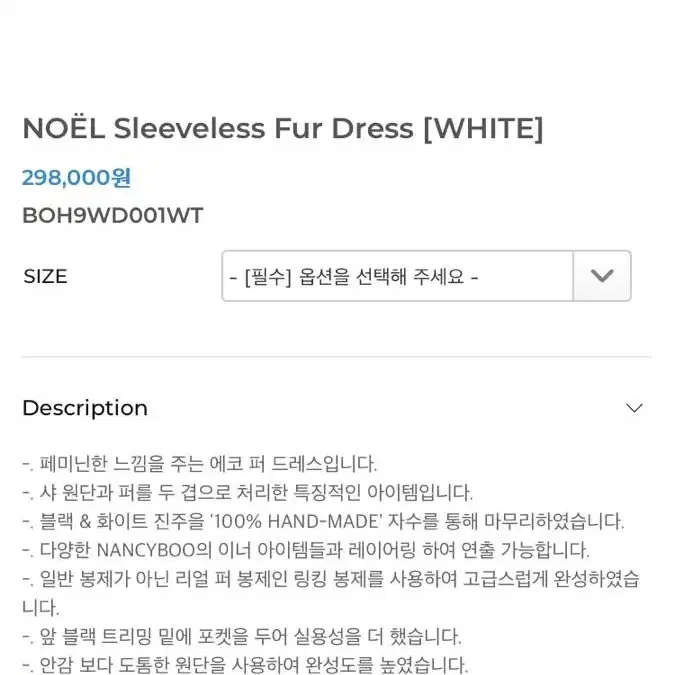The width and height of the screenshot is (675, 675).
Task: Click the wrapped '니다.' text line
Action: [x=40, y=608]
